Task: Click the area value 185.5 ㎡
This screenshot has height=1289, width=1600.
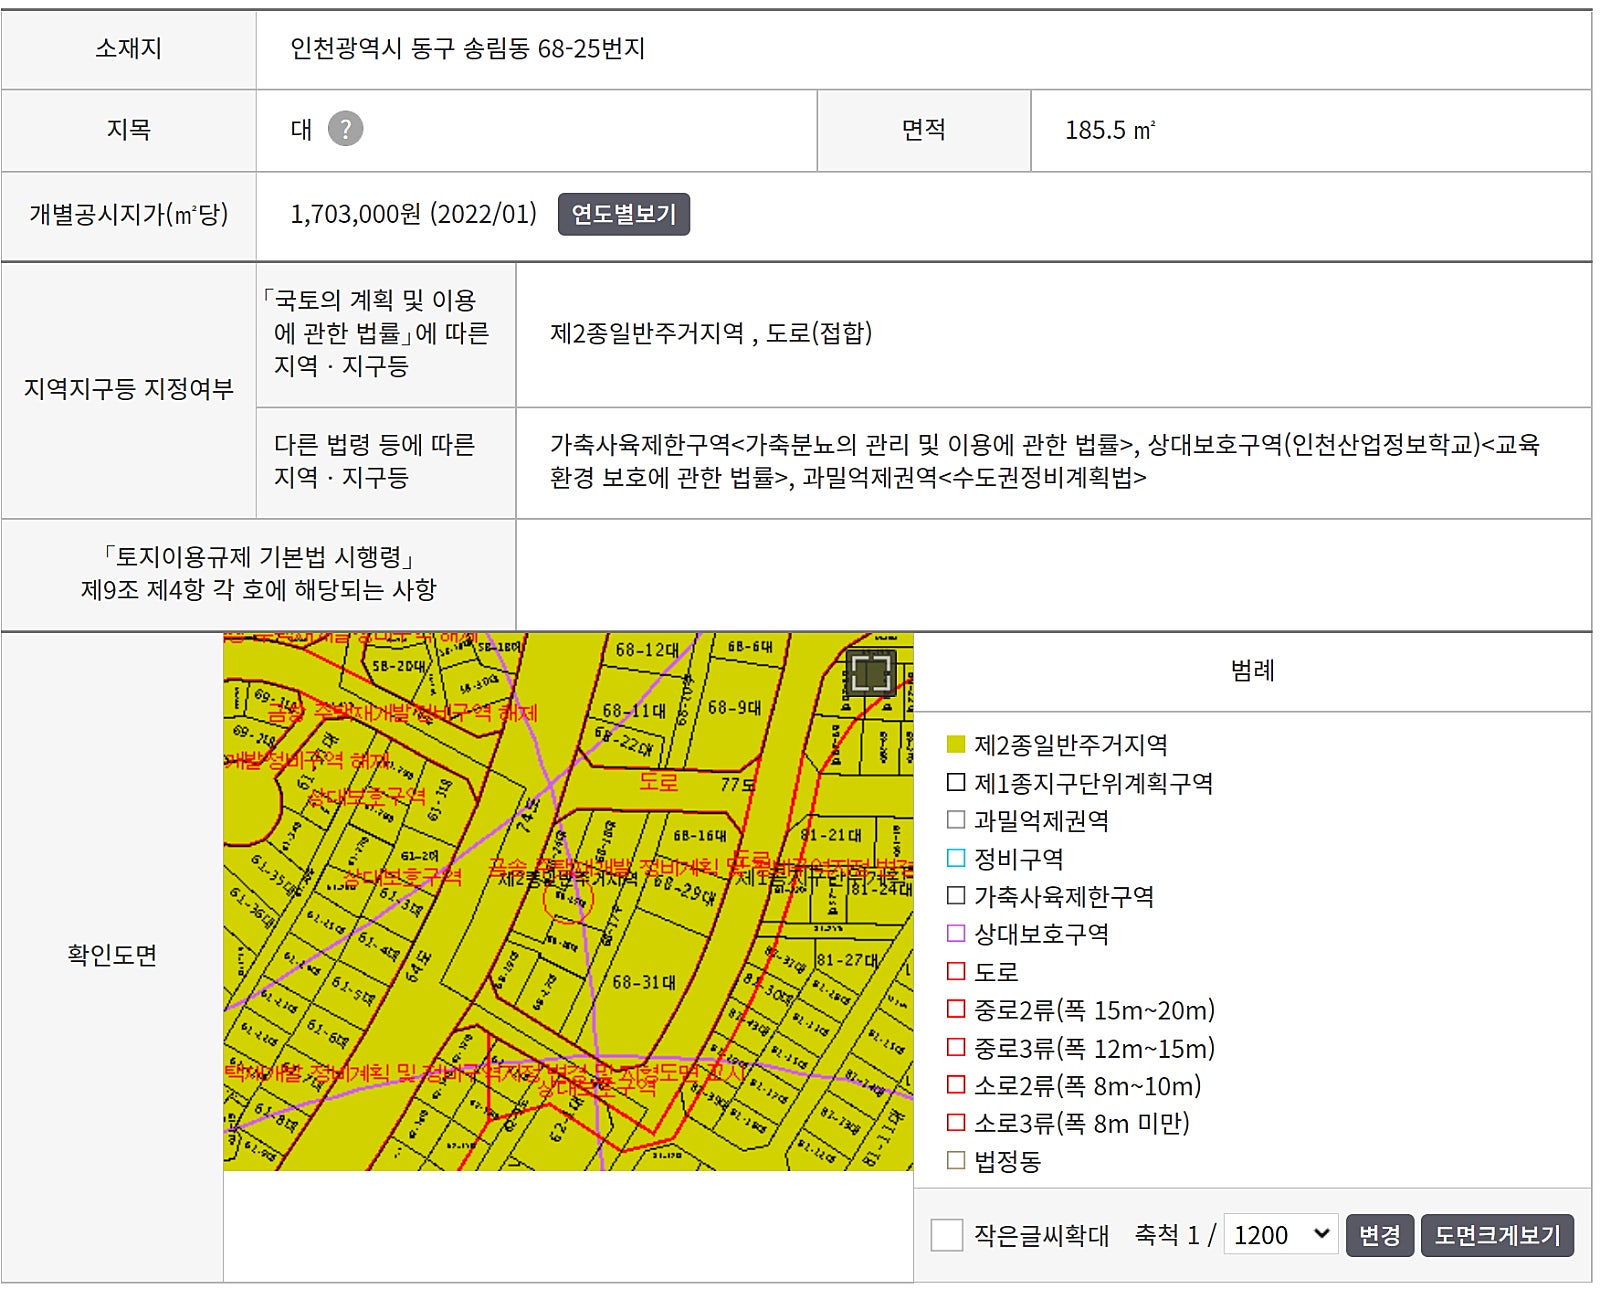Action: tap(1110, 130)
